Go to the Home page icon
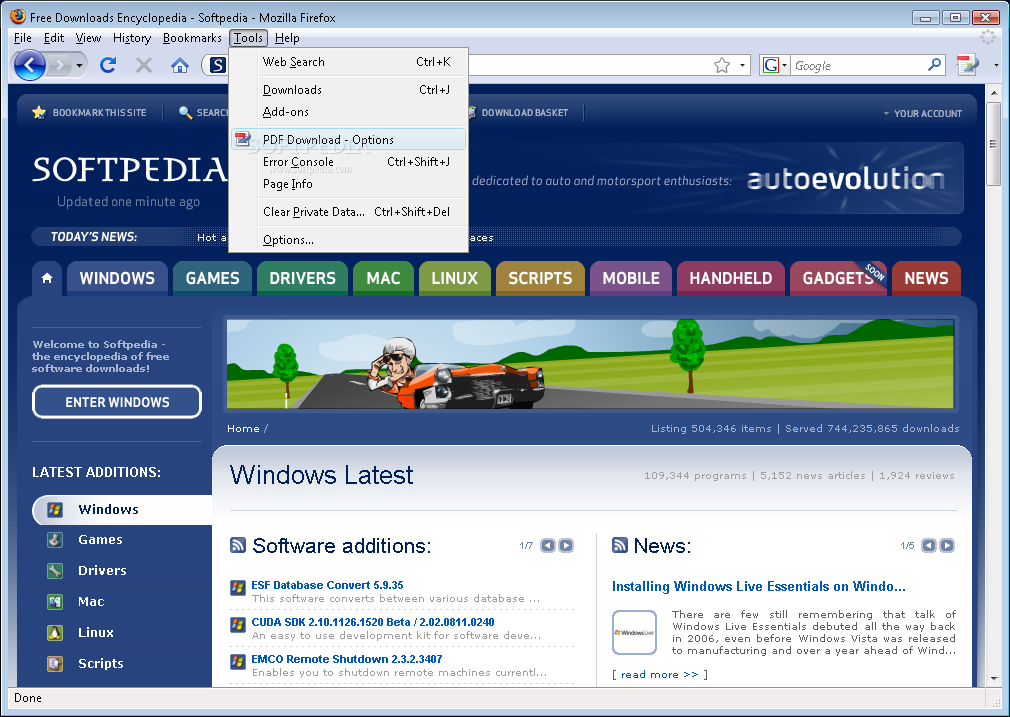Viewport: 1010px width, 717px height. (x=180, y=65)
